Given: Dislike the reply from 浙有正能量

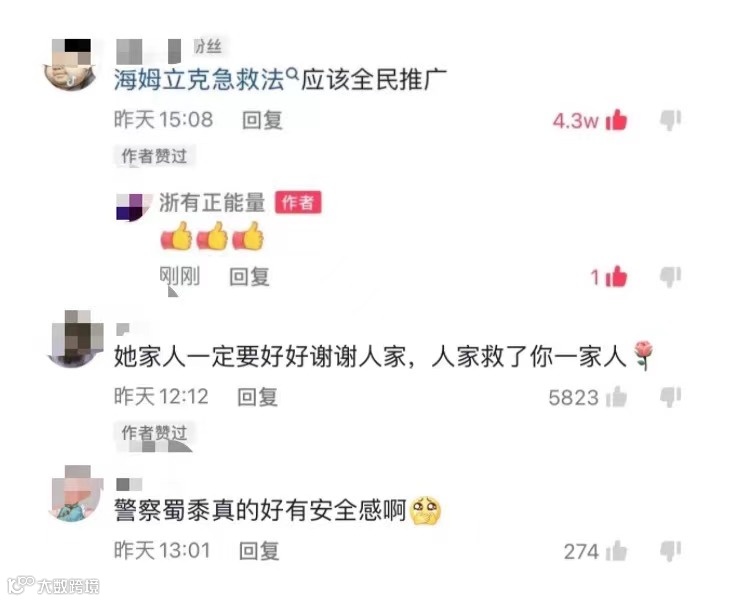Looking at the screenshot, I should click(670, 277).
